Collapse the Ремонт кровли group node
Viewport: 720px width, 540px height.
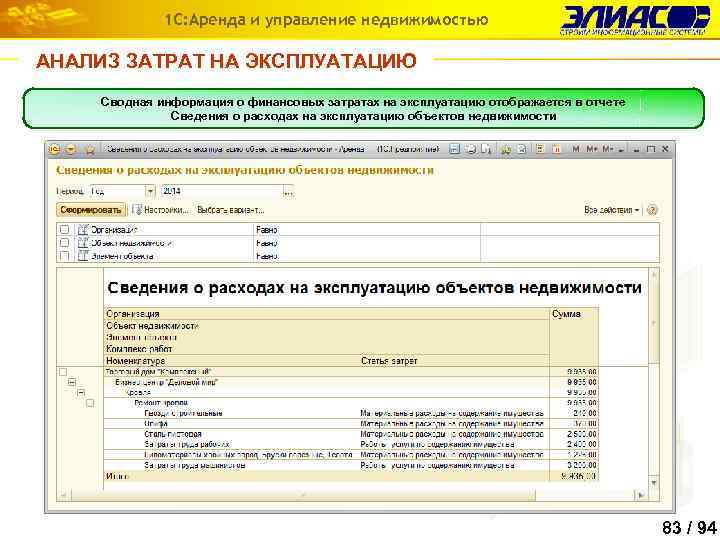[90, 403]
